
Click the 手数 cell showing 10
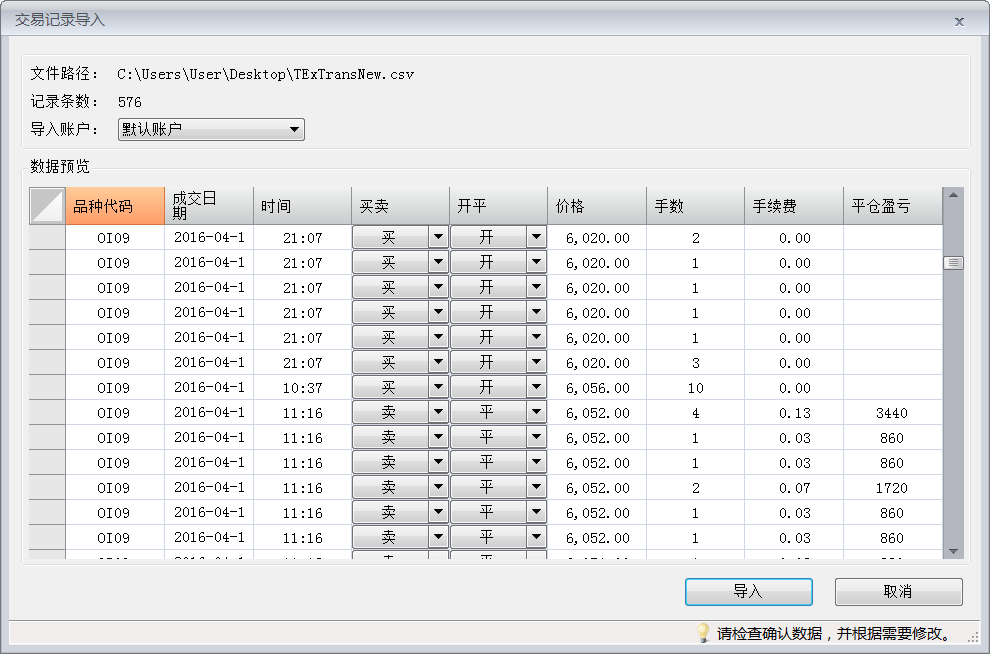click(x=695, y=388)
